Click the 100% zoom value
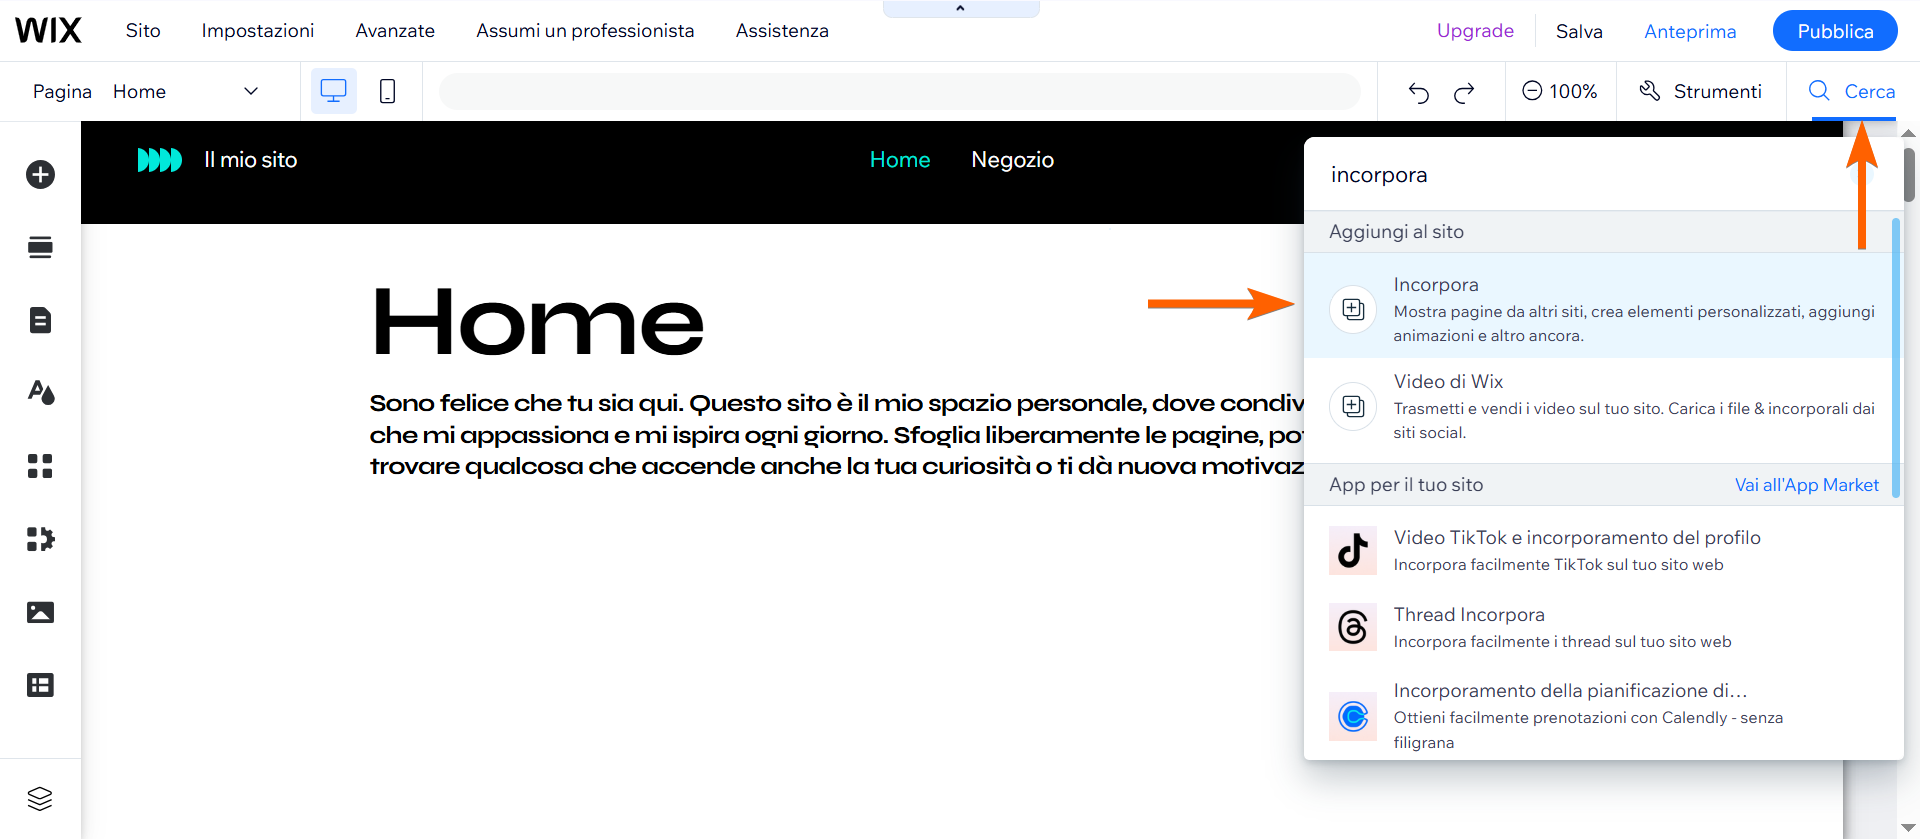 point(1573,91)
